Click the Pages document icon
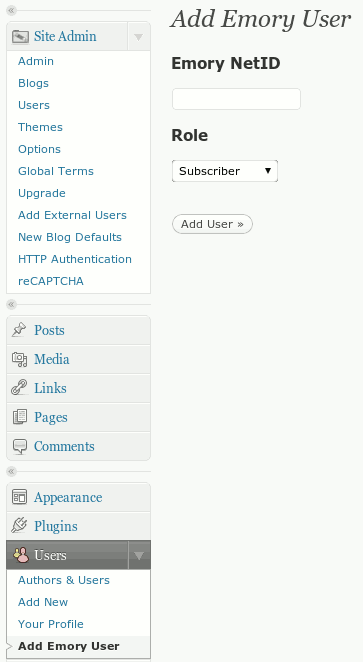 point(19,417)
